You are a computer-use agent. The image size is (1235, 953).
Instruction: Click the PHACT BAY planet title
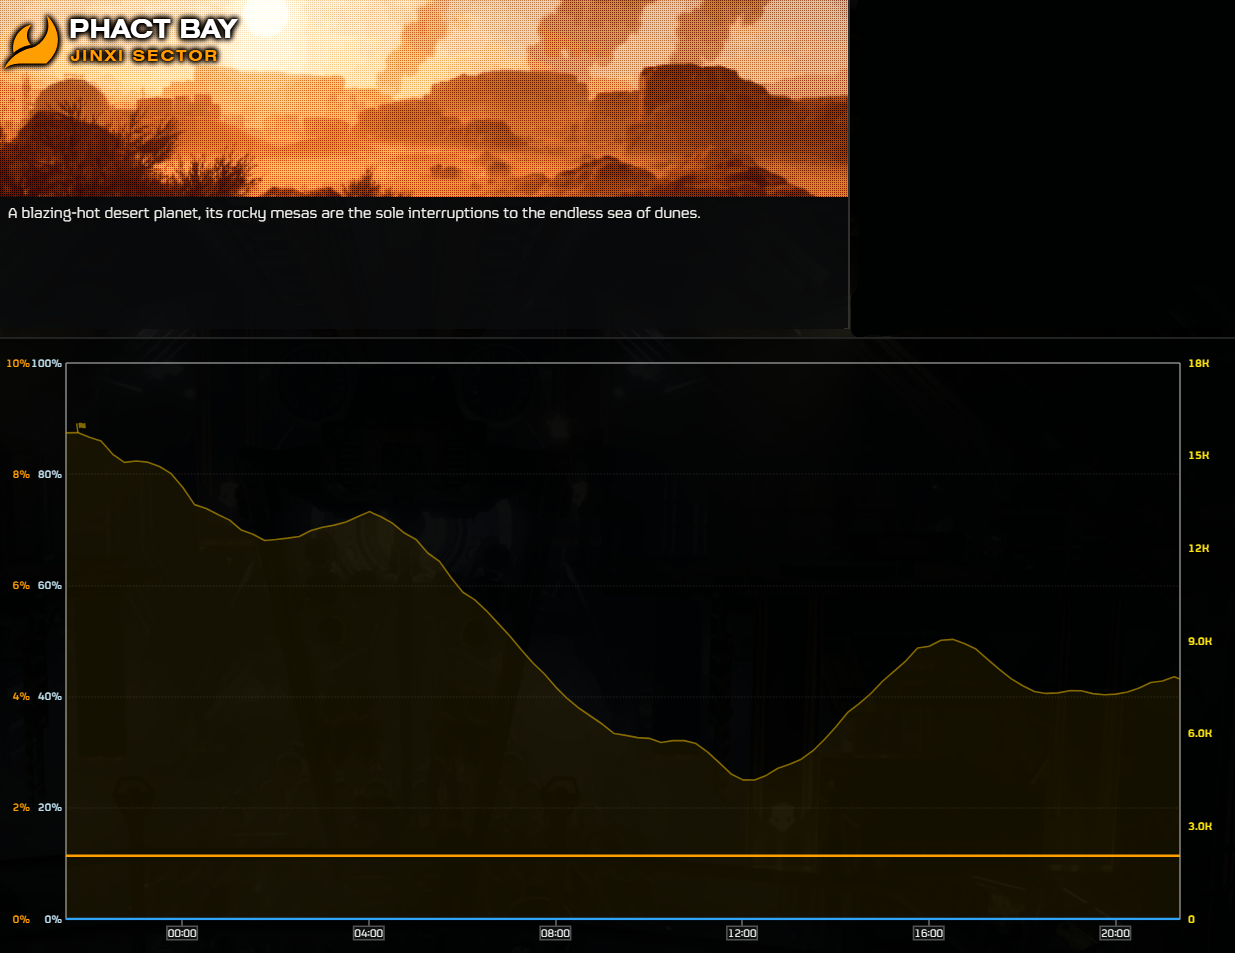click(153, 29)
